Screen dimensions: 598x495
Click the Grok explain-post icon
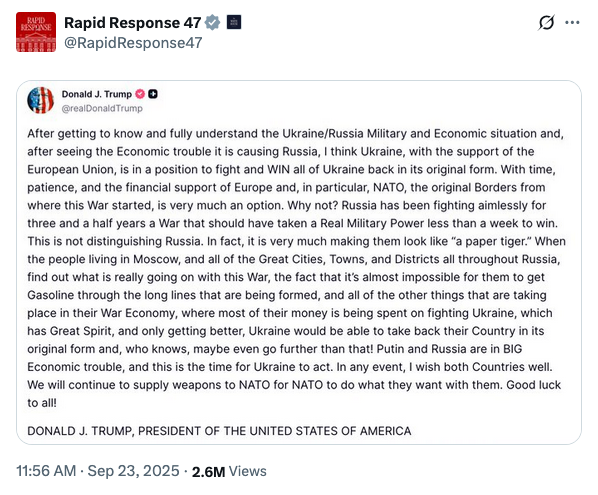[x=546, y=23]
